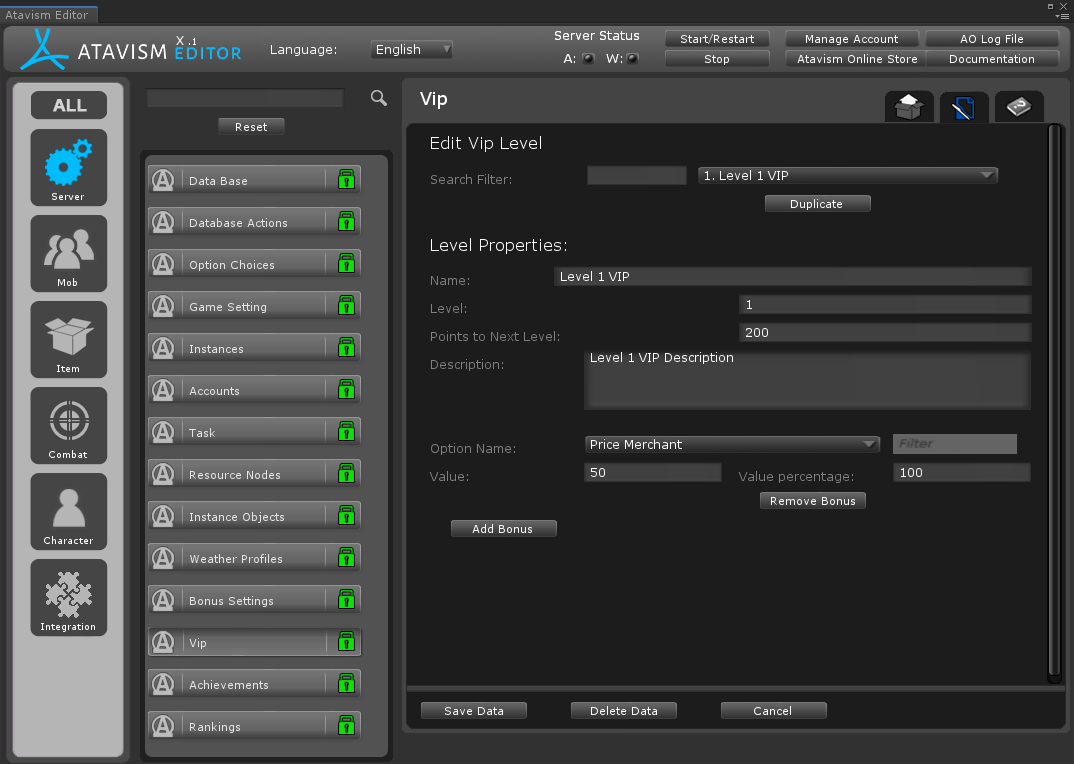This screenshot has width=1074, height=764.
Task: Open the Mob category
Action: (x=68, y=253)
